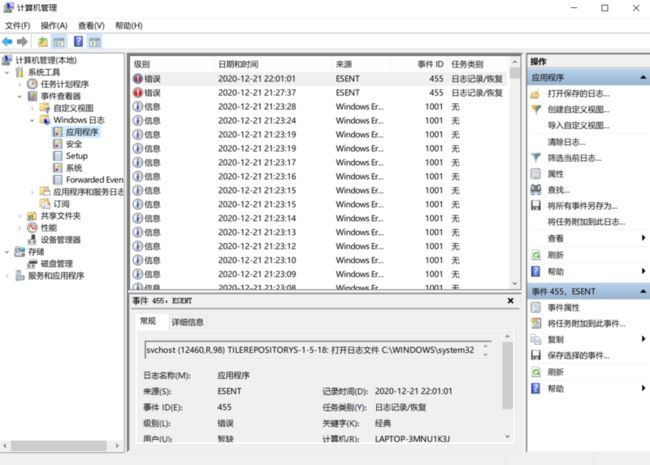650x465 pixels.
Task: Click the Forward arrow toolbar icon
Action: pos(22,41)
